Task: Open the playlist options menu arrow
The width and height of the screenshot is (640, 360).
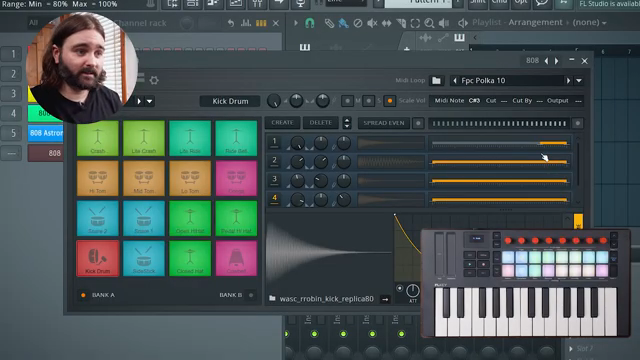Action: pos(296,23)
